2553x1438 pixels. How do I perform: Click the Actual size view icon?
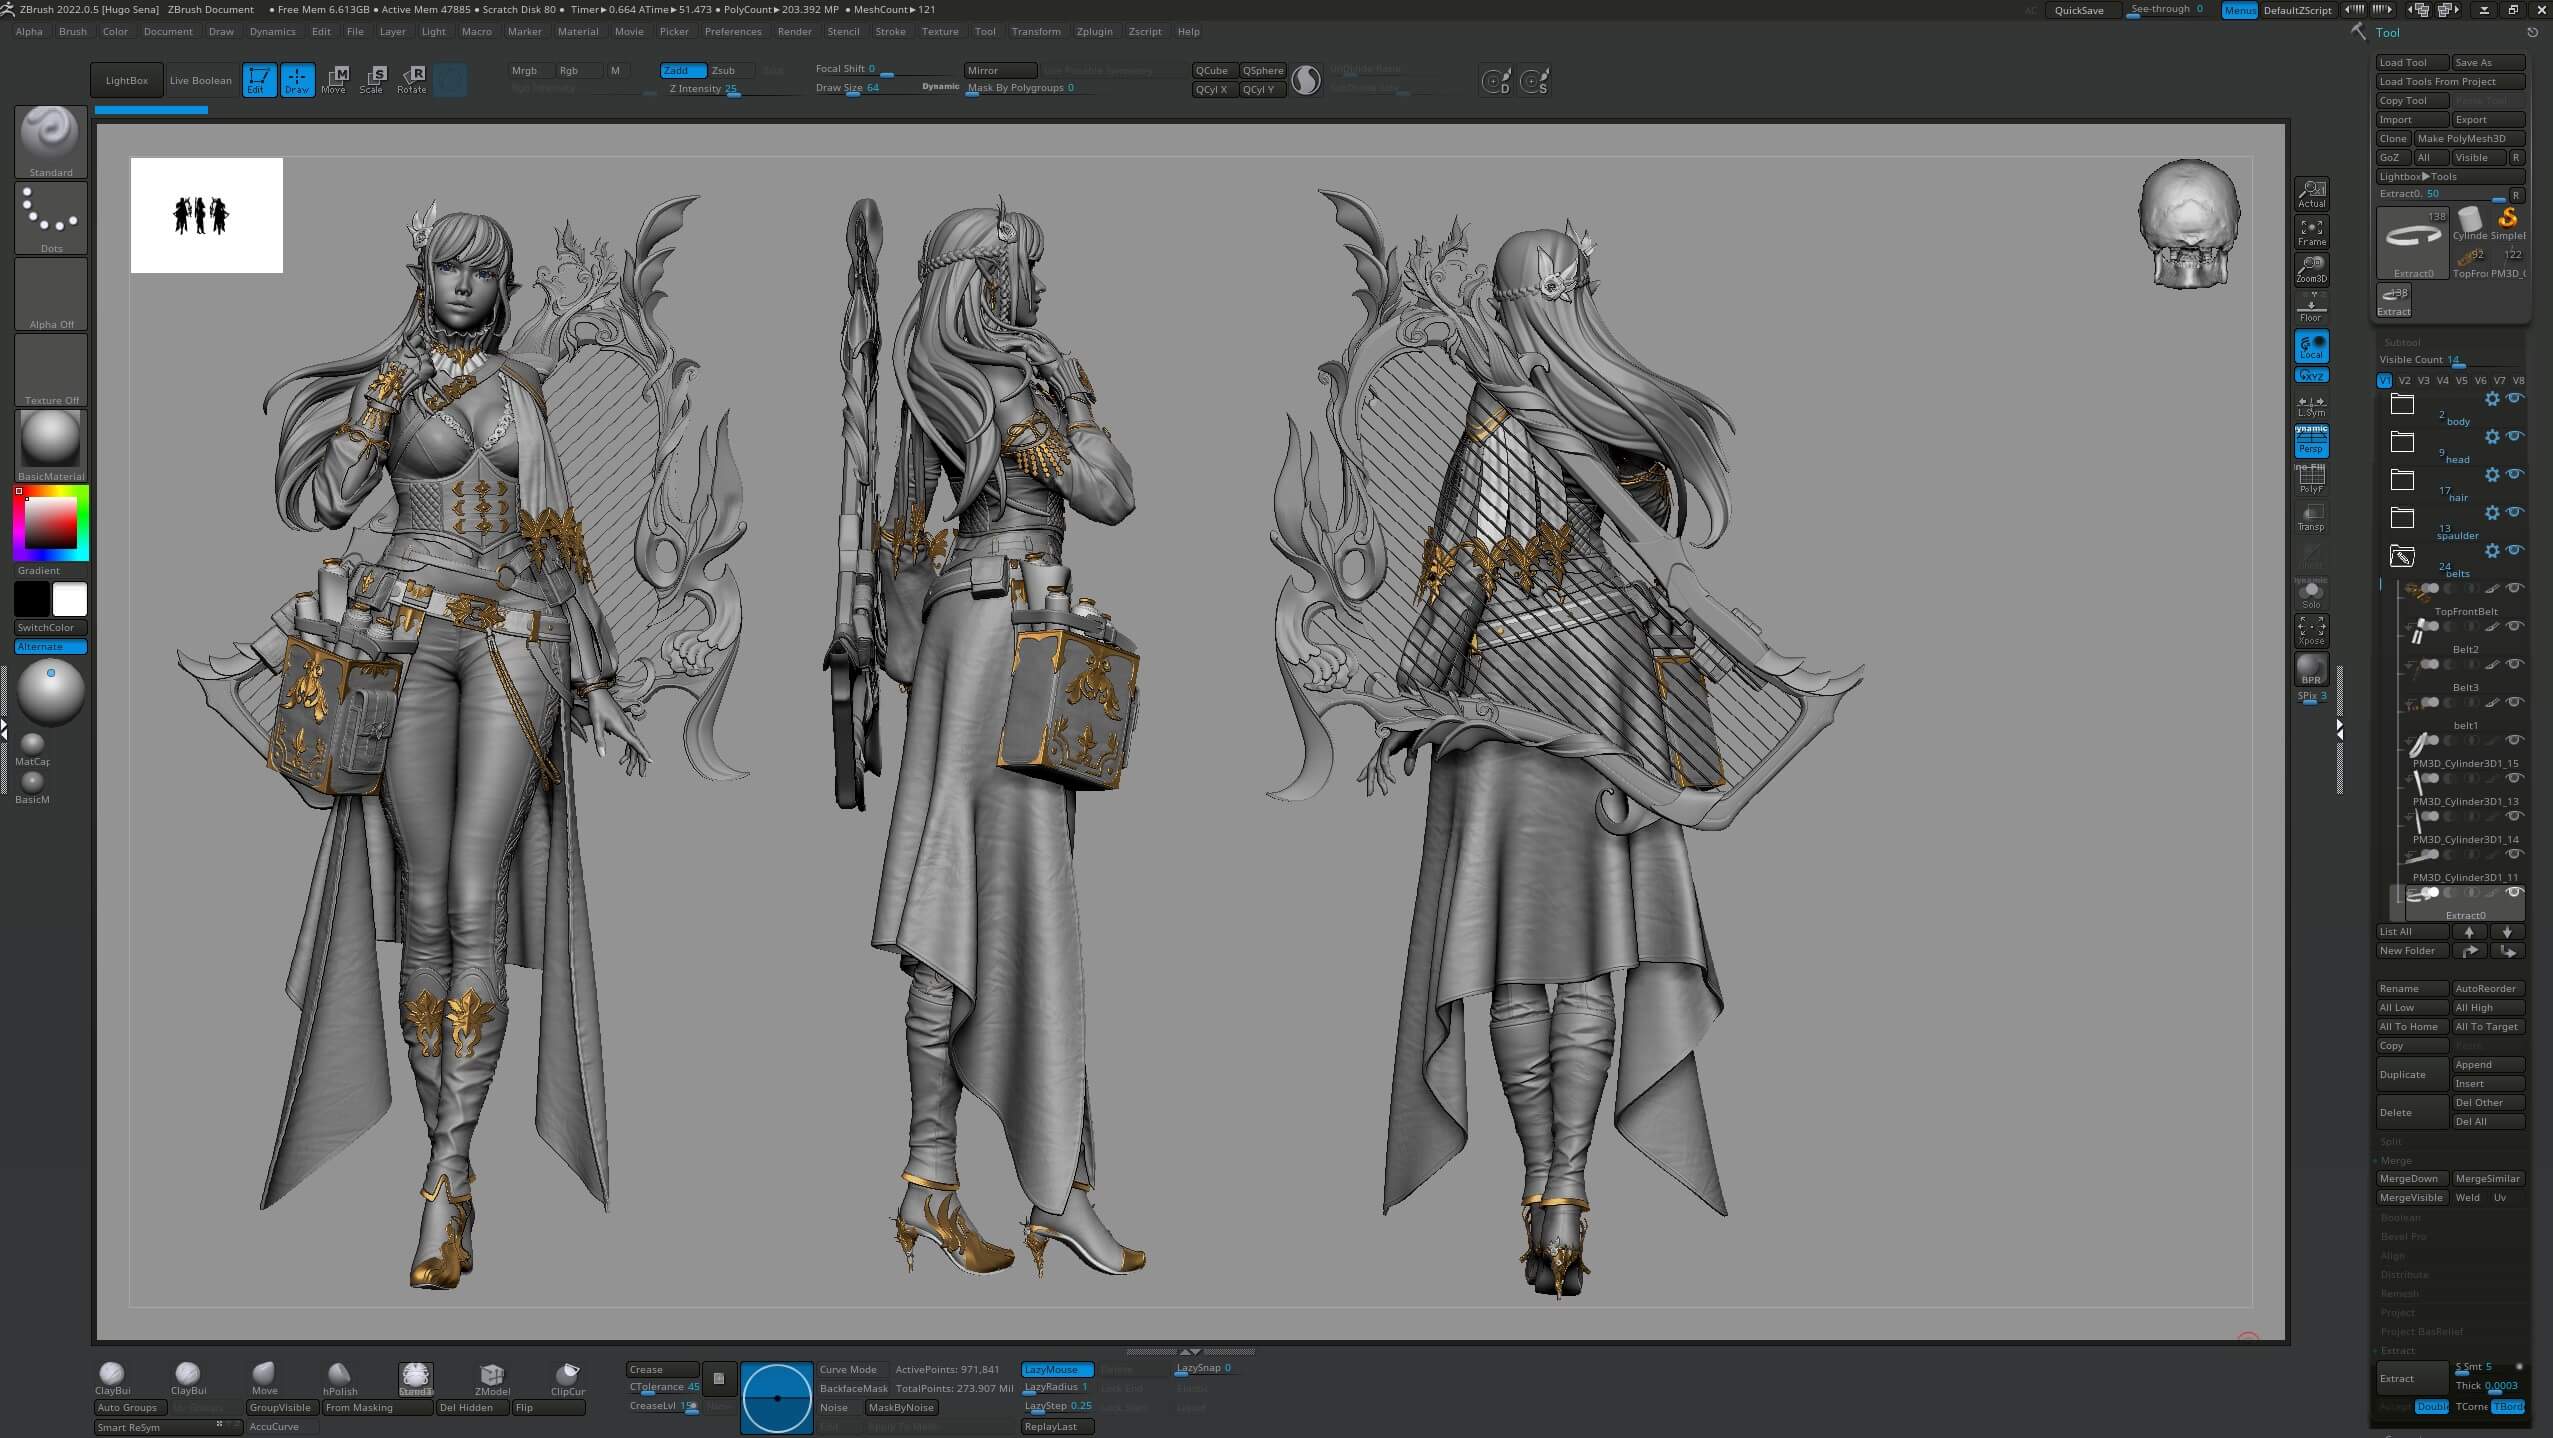(x=2311, y=194)
